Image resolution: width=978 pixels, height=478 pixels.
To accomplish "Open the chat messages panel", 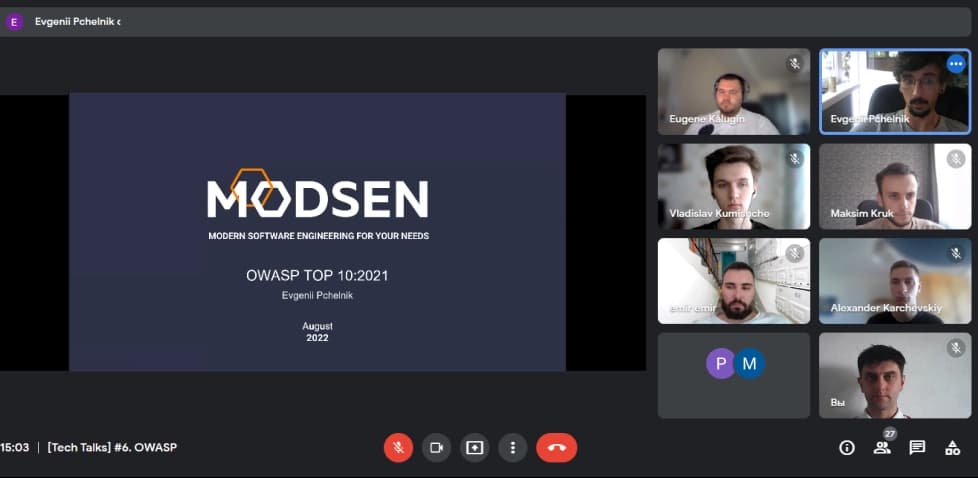I will (x=917, y=447).
